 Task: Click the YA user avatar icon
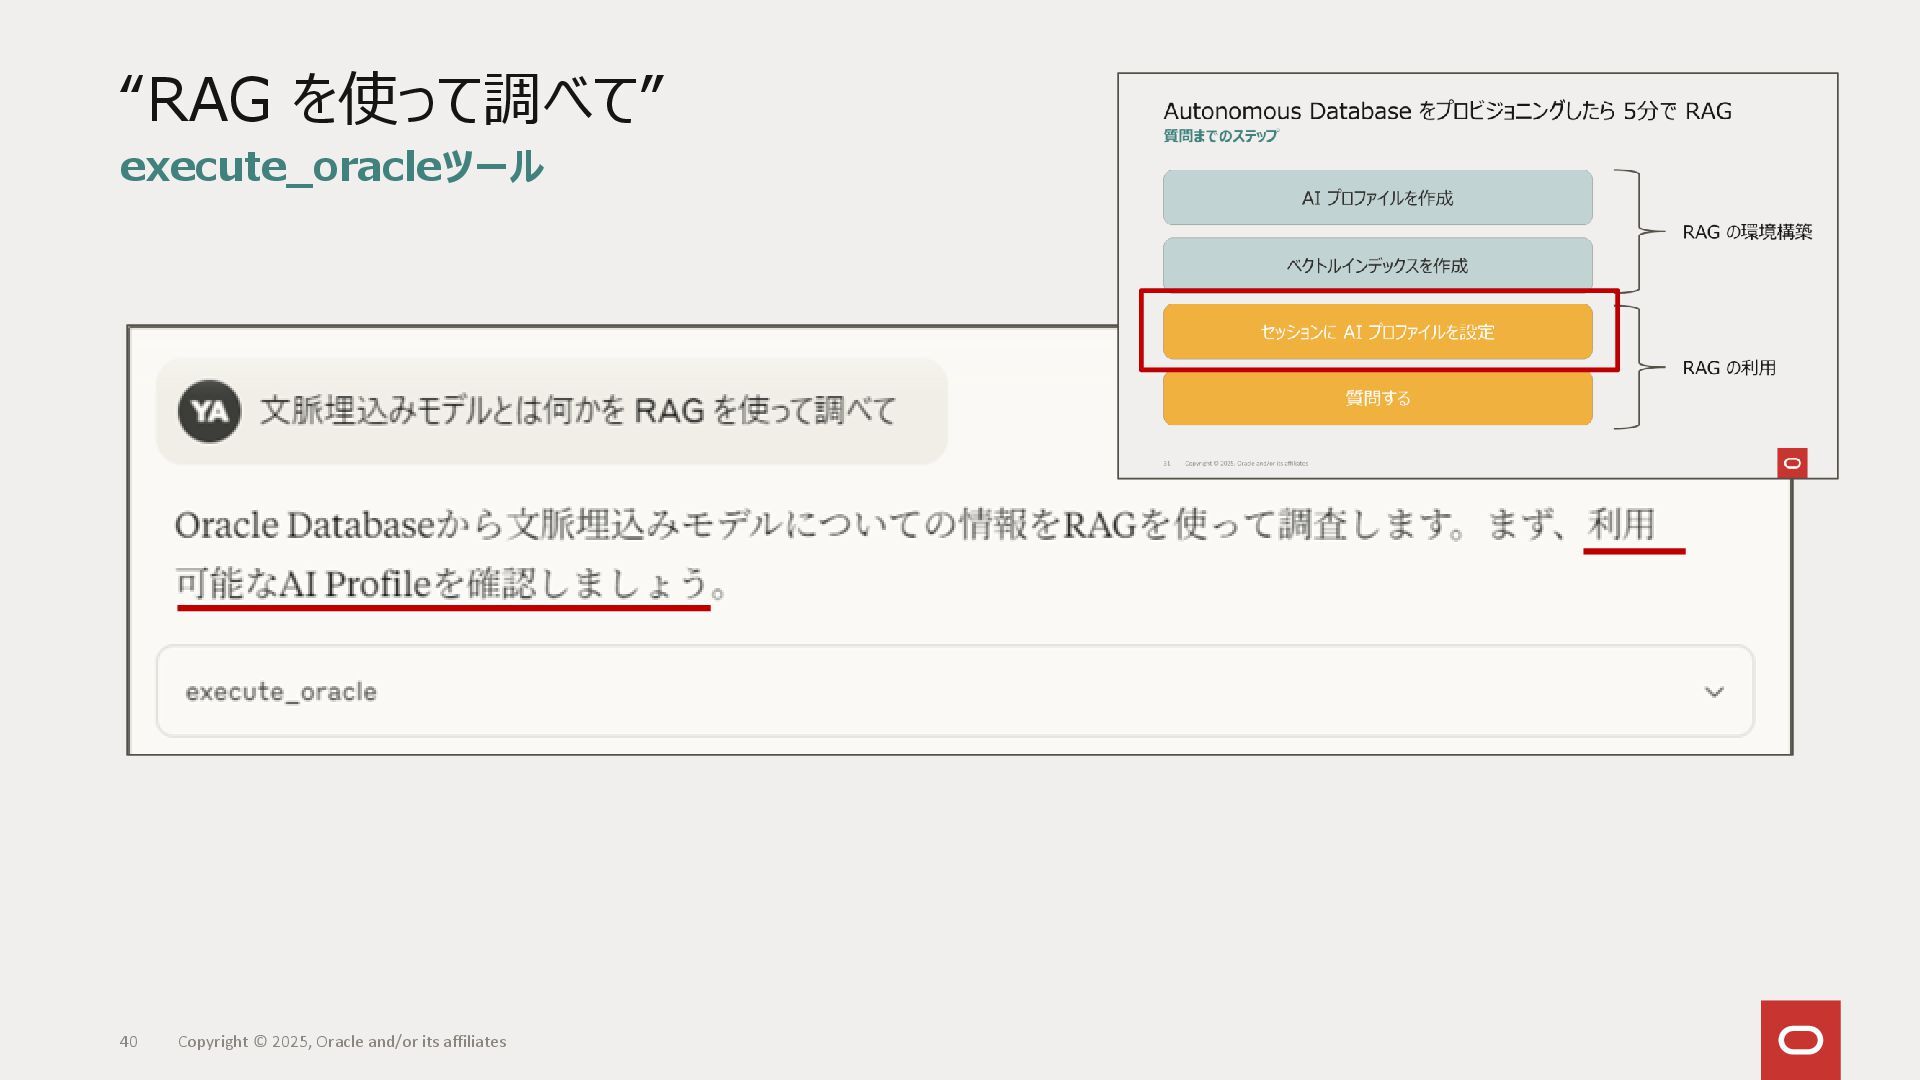209,411
